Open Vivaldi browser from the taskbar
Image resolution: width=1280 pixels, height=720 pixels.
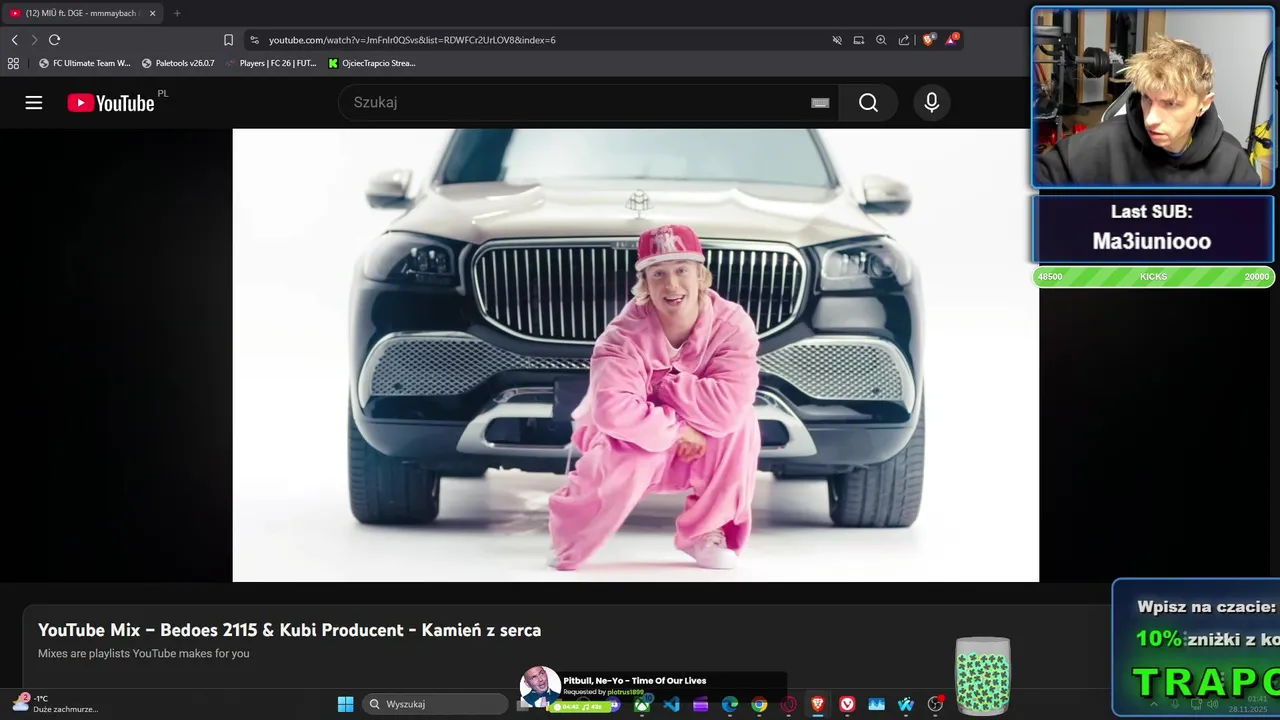tap(847, 704)
